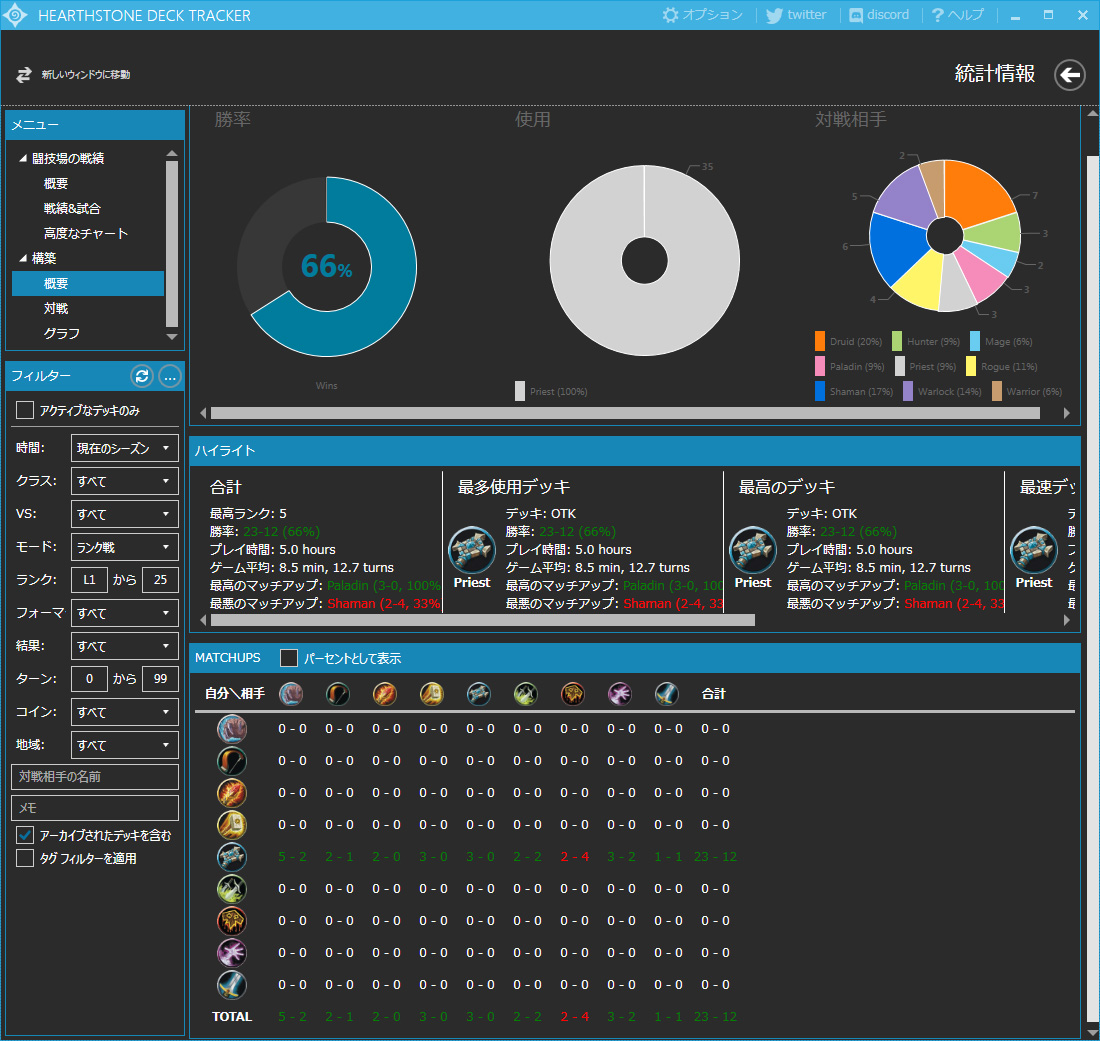Image resolution: width=1100 pixels, height=1041 pixels.
Task: Go back using the arrow next to 統計情報
Action: [x=1070, y=74]
